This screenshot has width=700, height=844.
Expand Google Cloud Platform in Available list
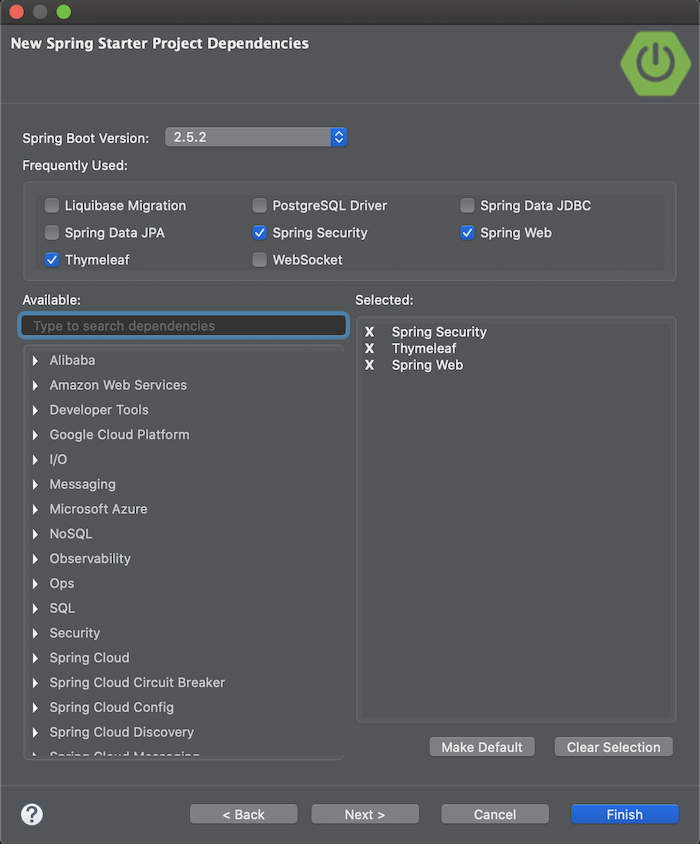pos(36,434)
